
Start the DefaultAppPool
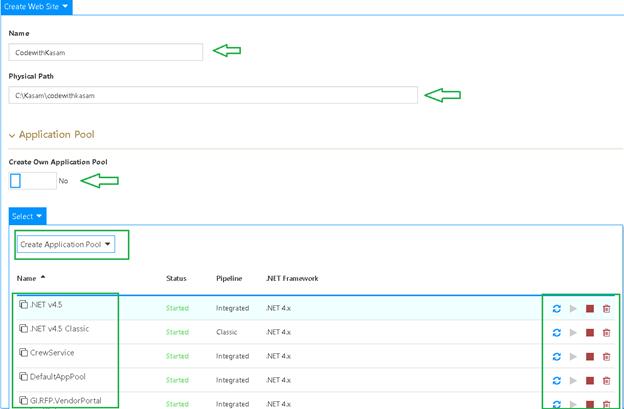[x=573, y=381]
